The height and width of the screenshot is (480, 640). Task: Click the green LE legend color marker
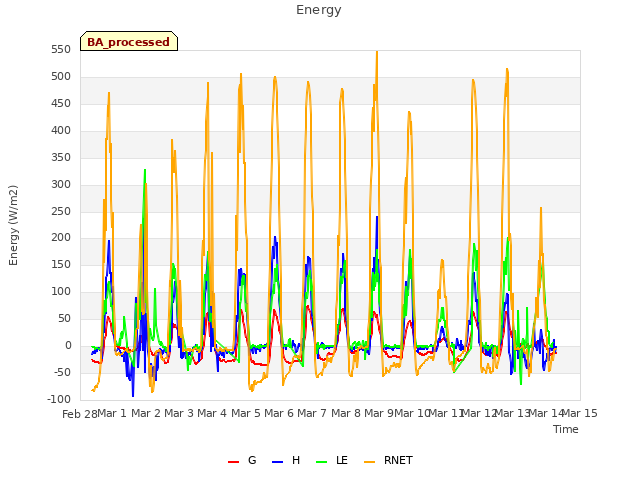pyautogui.click(x=322, y=462)
